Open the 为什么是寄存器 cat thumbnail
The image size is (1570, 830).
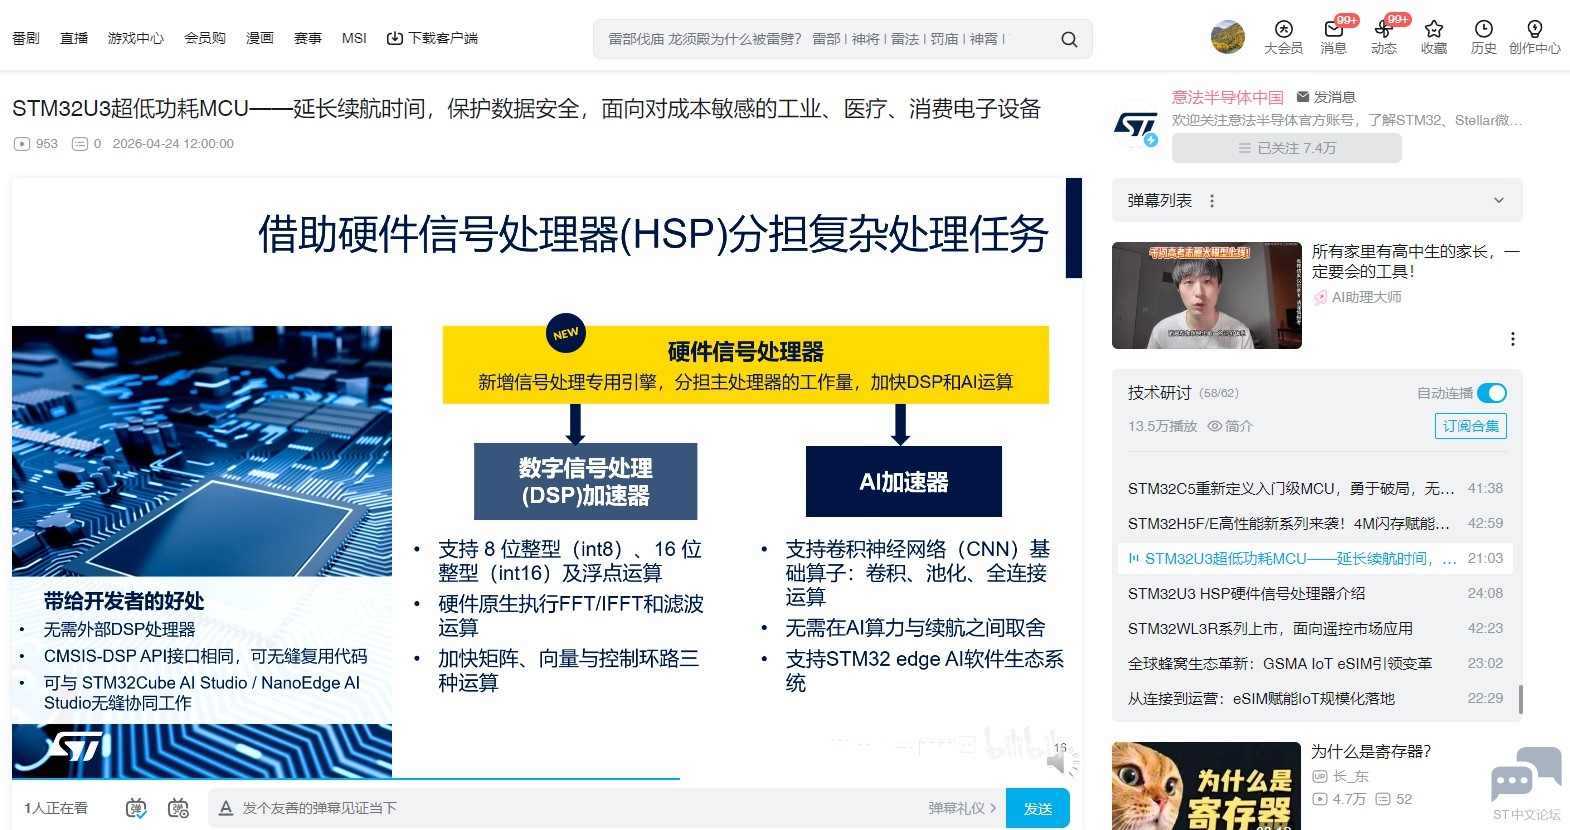click(x=1207, y=786)
